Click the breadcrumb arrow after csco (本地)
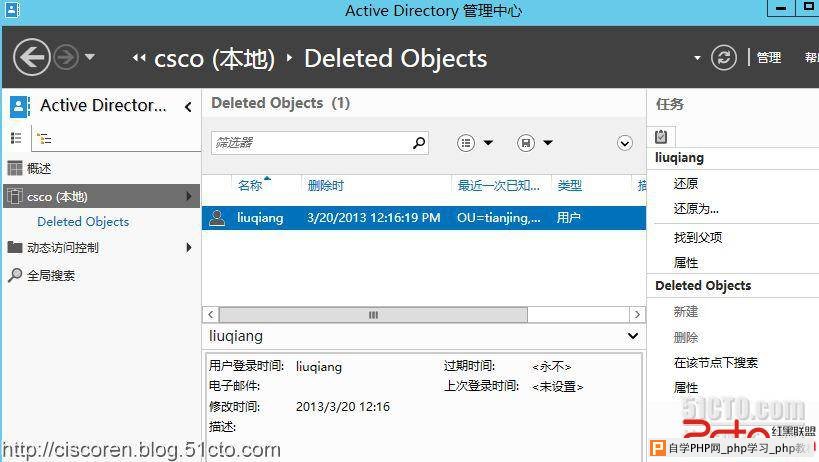The image size is (819, 462). point(290,58)
